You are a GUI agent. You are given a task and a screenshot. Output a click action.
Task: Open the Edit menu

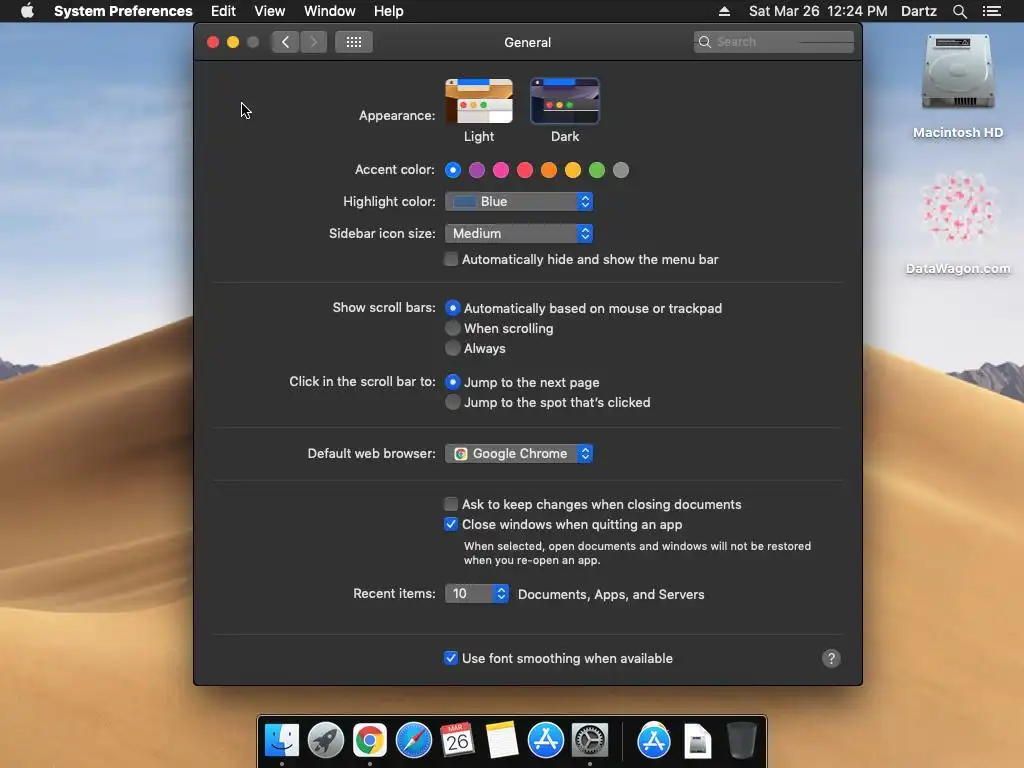(x=223, y=11)
